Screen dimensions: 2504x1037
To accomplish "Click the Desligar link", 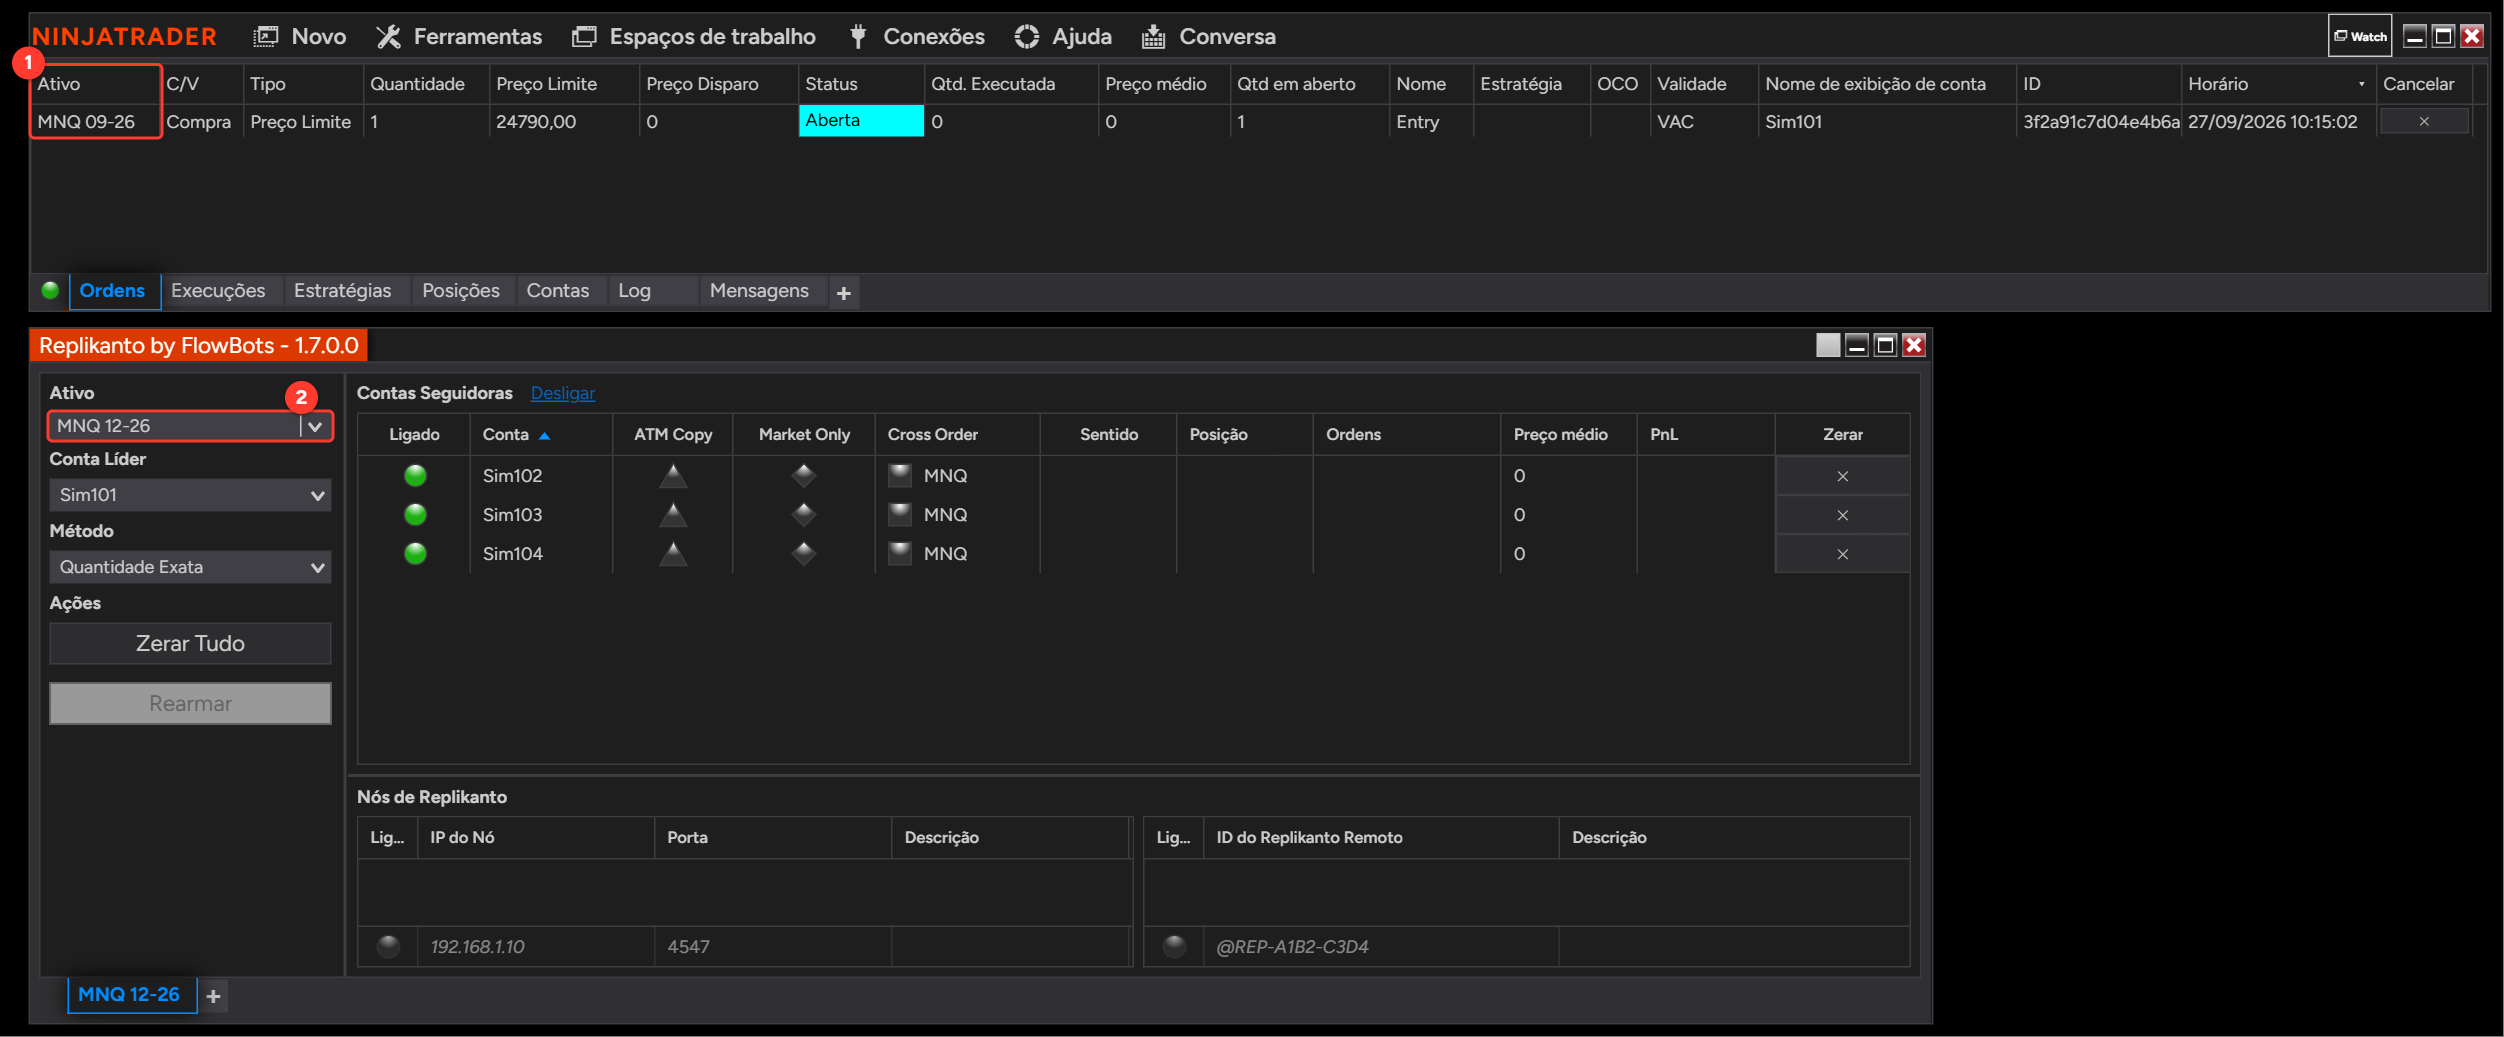I will pyautogui.click(x=563, y=393).
